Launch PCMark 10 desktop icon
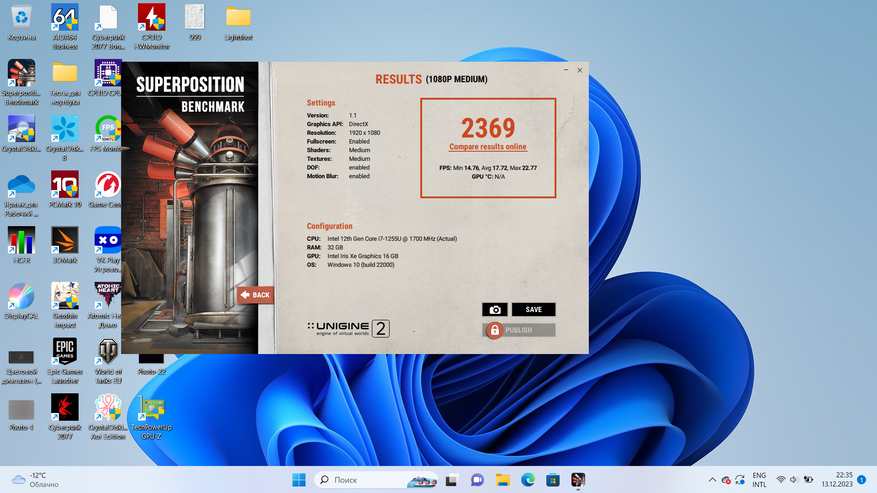The image size is (877, 493). coord(64,190)
